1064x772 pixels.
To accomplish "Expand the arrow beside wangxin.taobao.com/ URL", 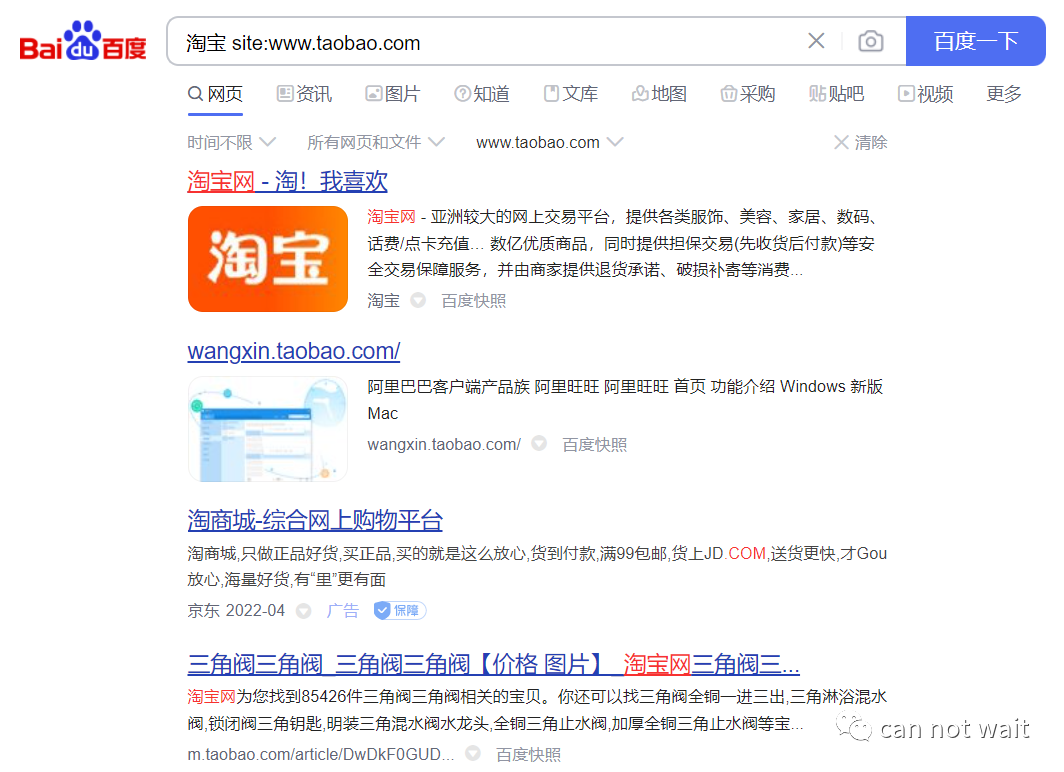I will click(x=539, y=444).
